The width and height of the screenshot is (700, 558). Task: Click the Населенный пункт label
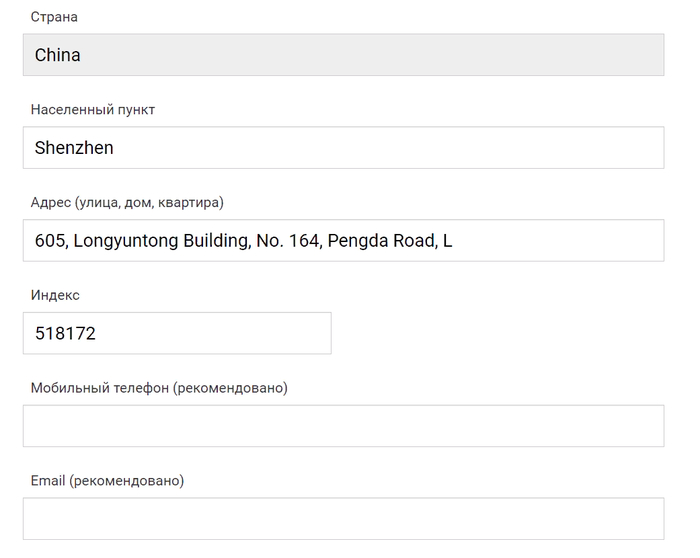click(93, 110)
